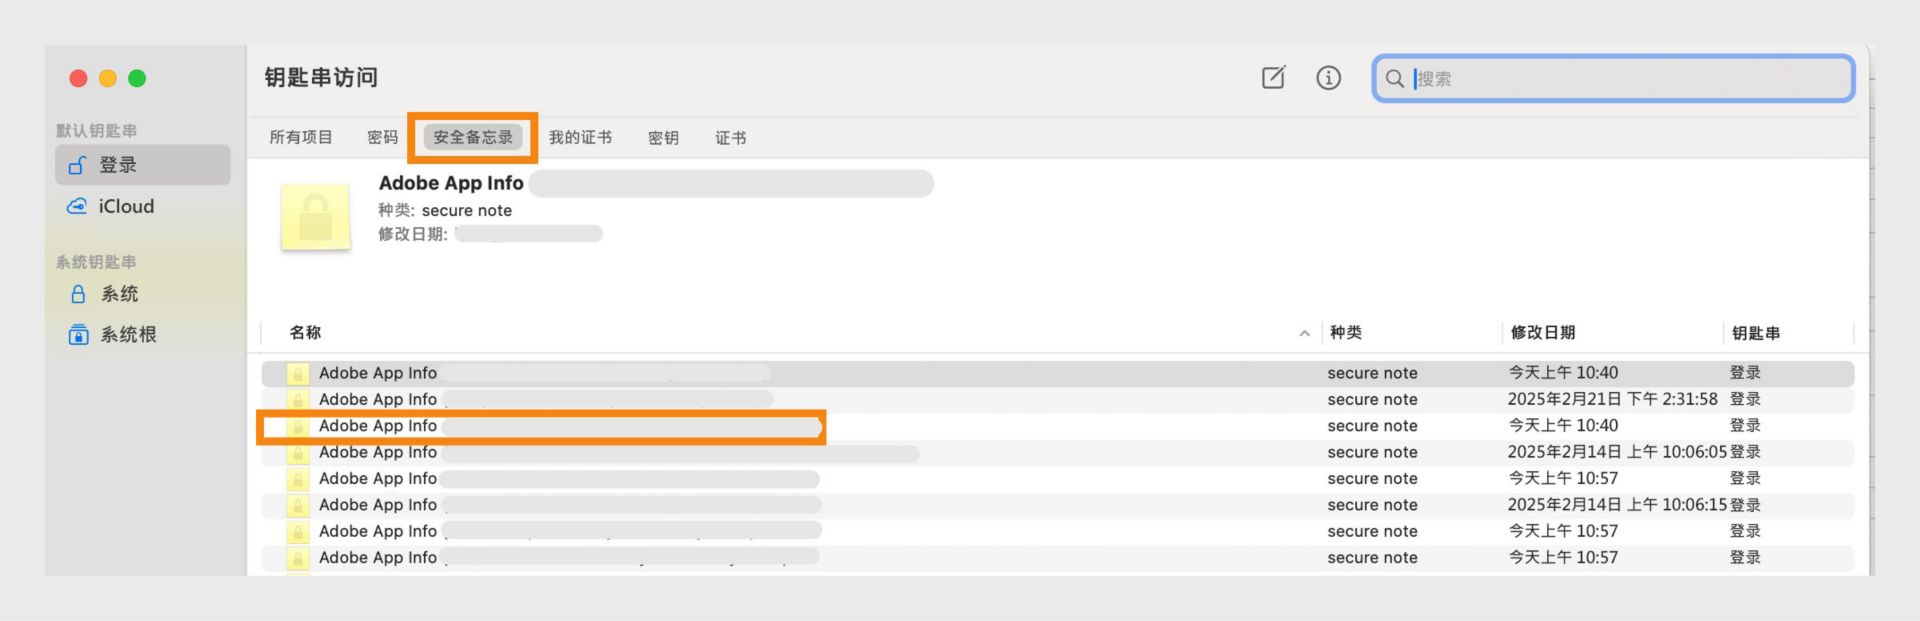Screen dimensions: 1920x621
Task: Click the compose new keychain item icon
Action: point(1273,78)
